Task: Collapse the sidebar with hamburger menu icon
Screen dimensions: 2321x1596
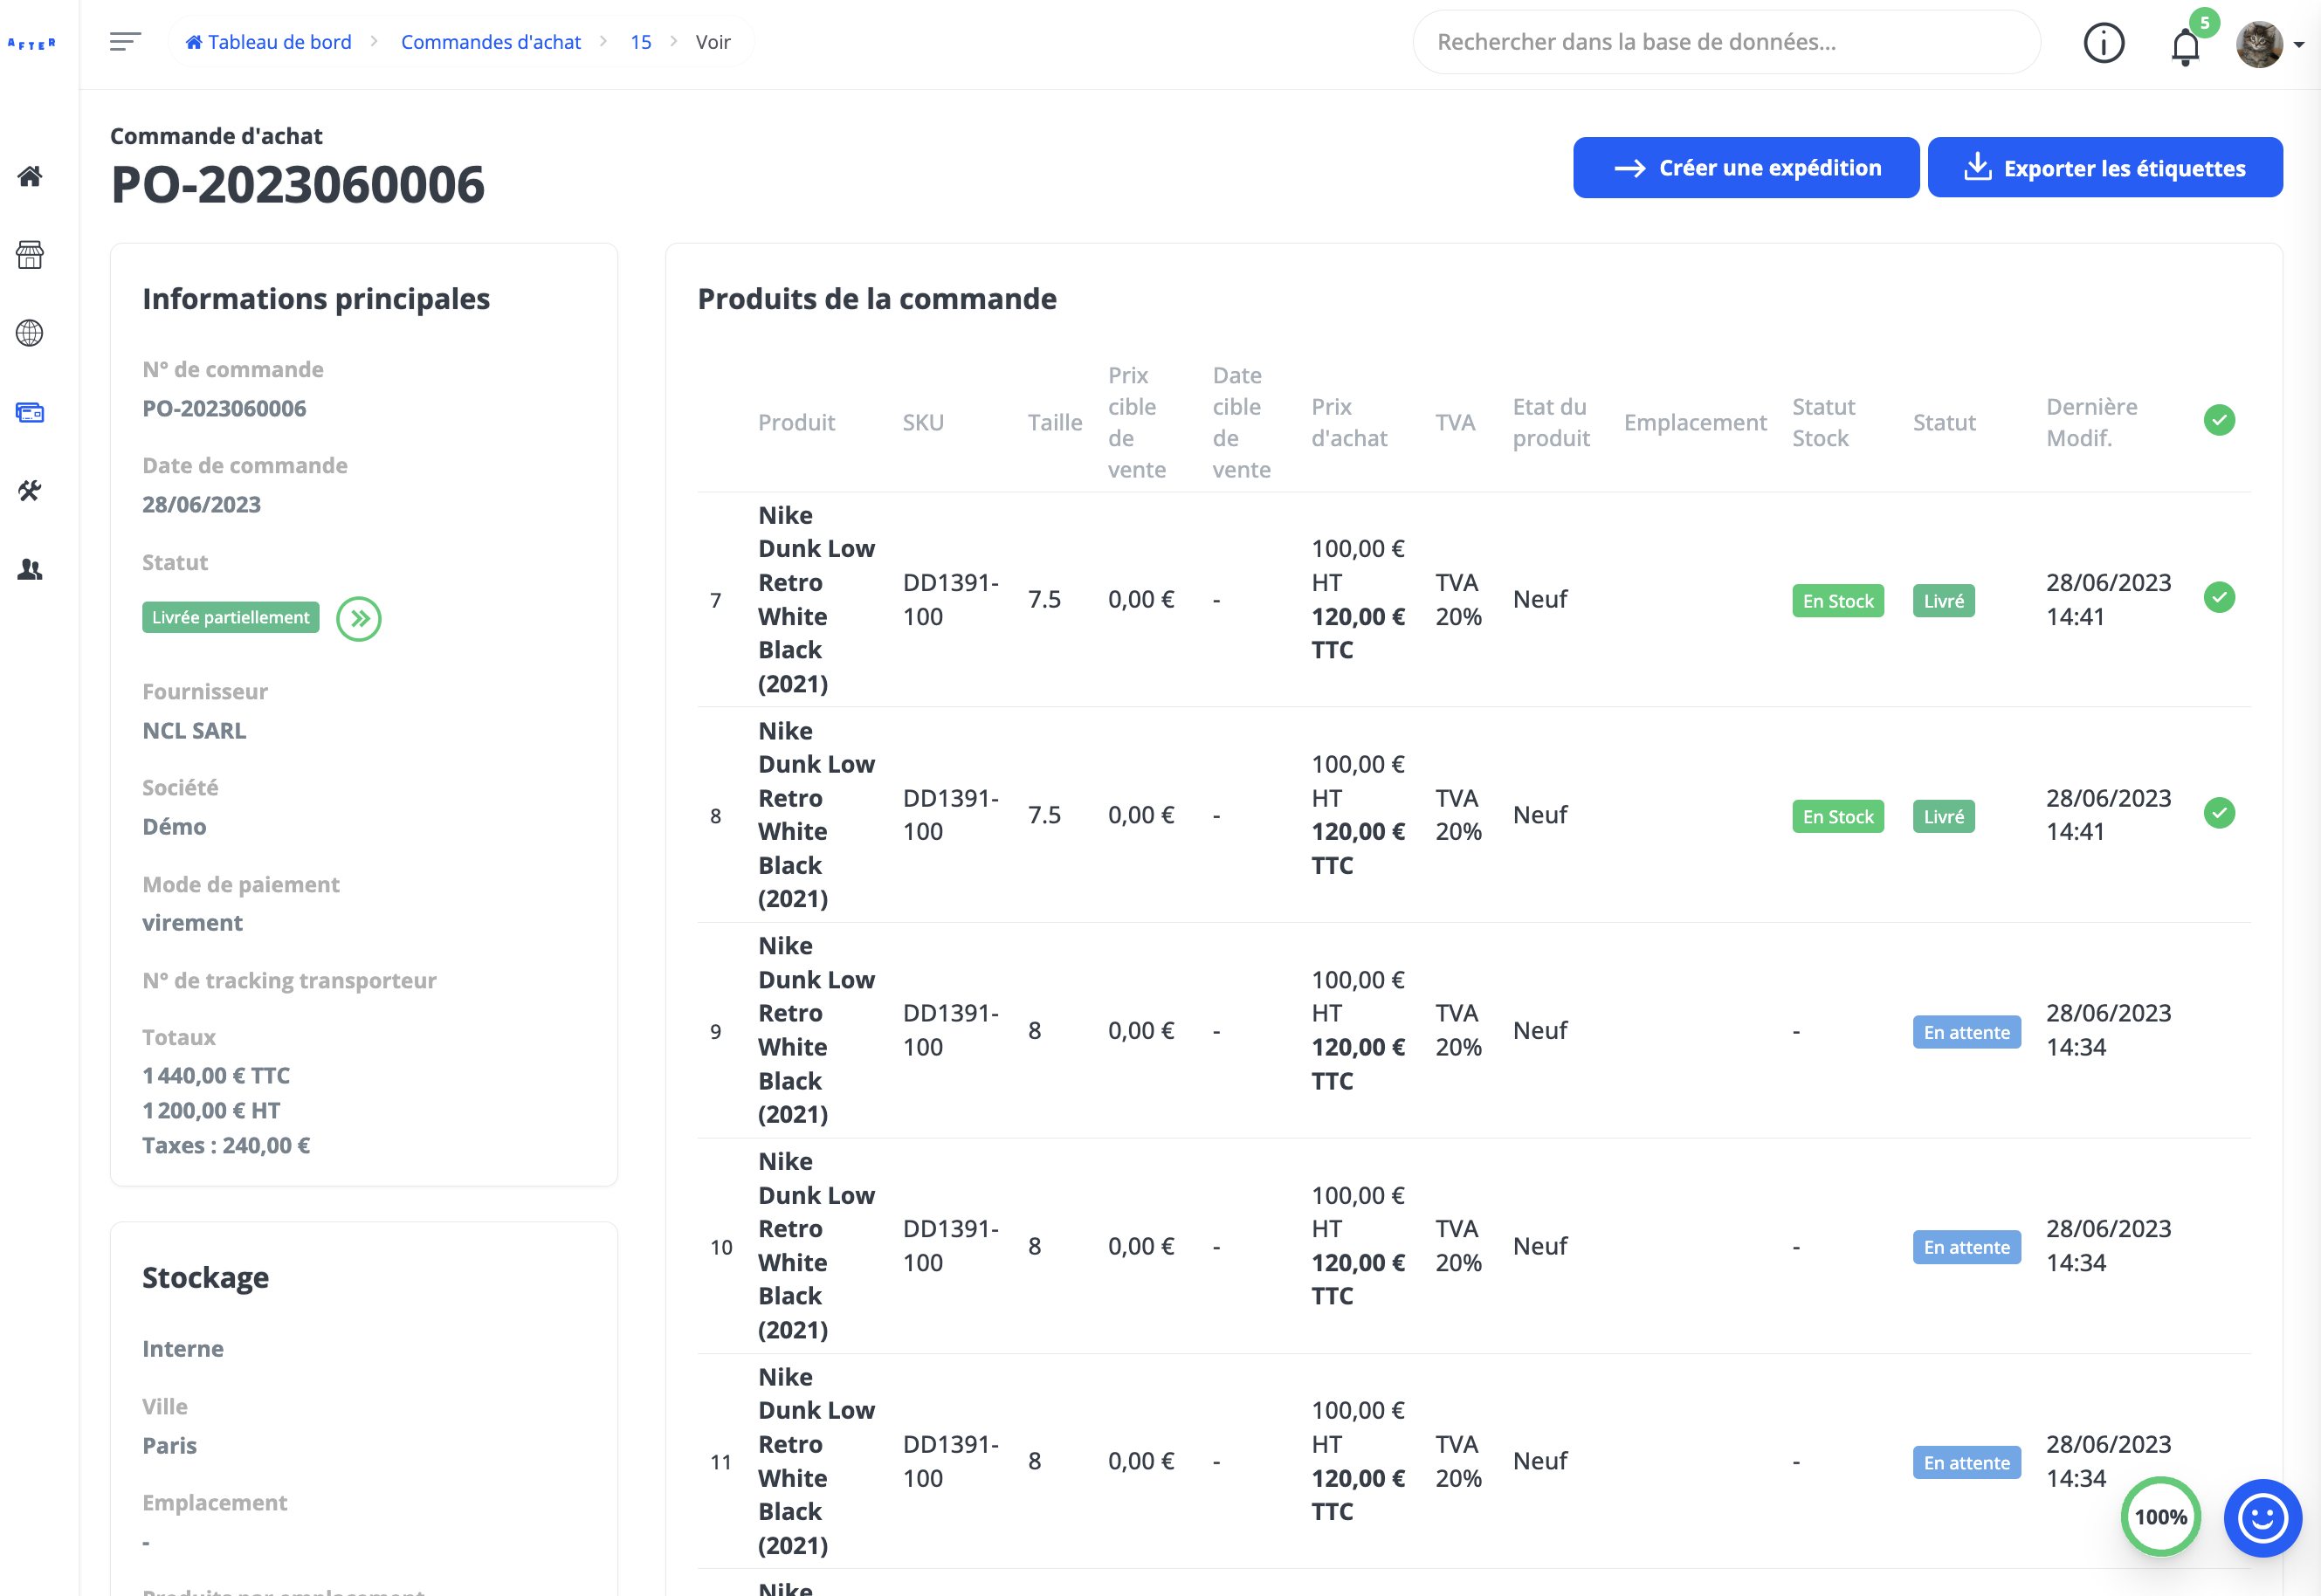Action: (x=125, y=42)
